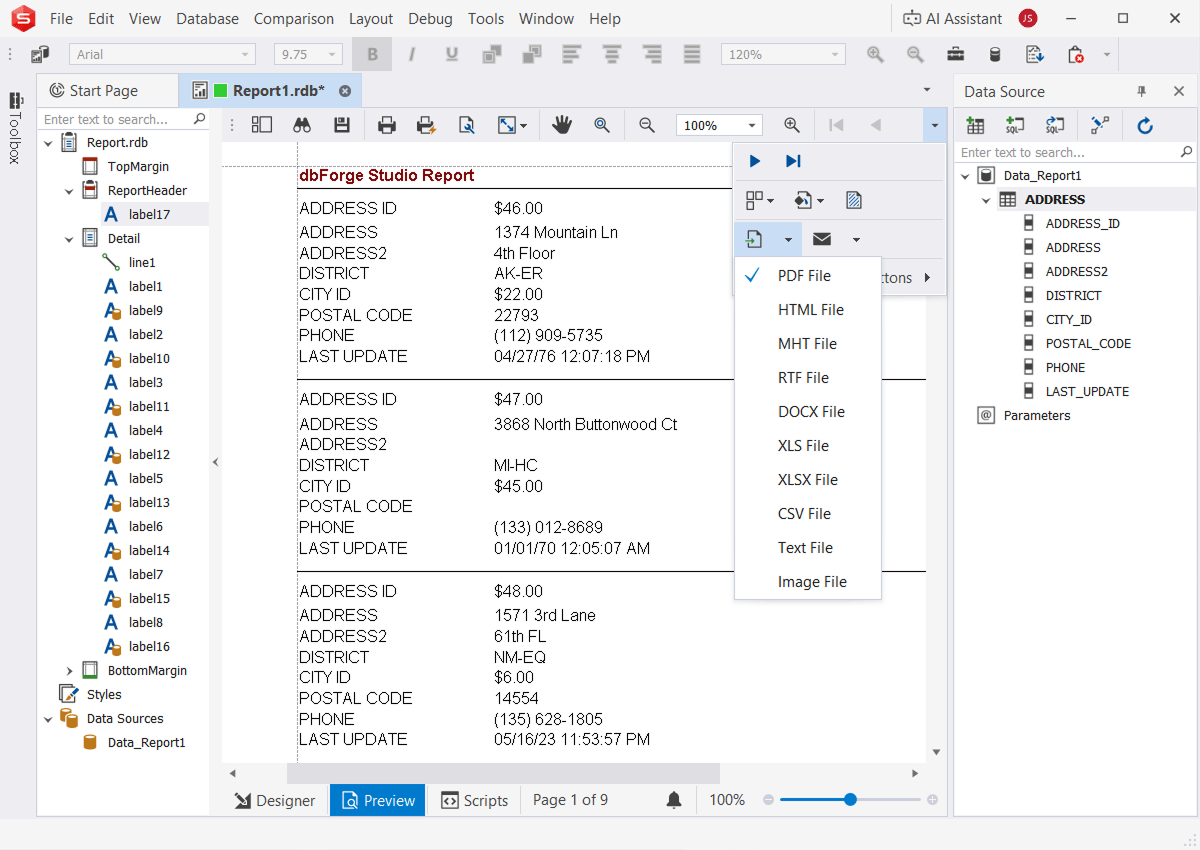
Task: Collapse the ADDRESS table node
Action: pyautogui.click(x=986, y=200)
